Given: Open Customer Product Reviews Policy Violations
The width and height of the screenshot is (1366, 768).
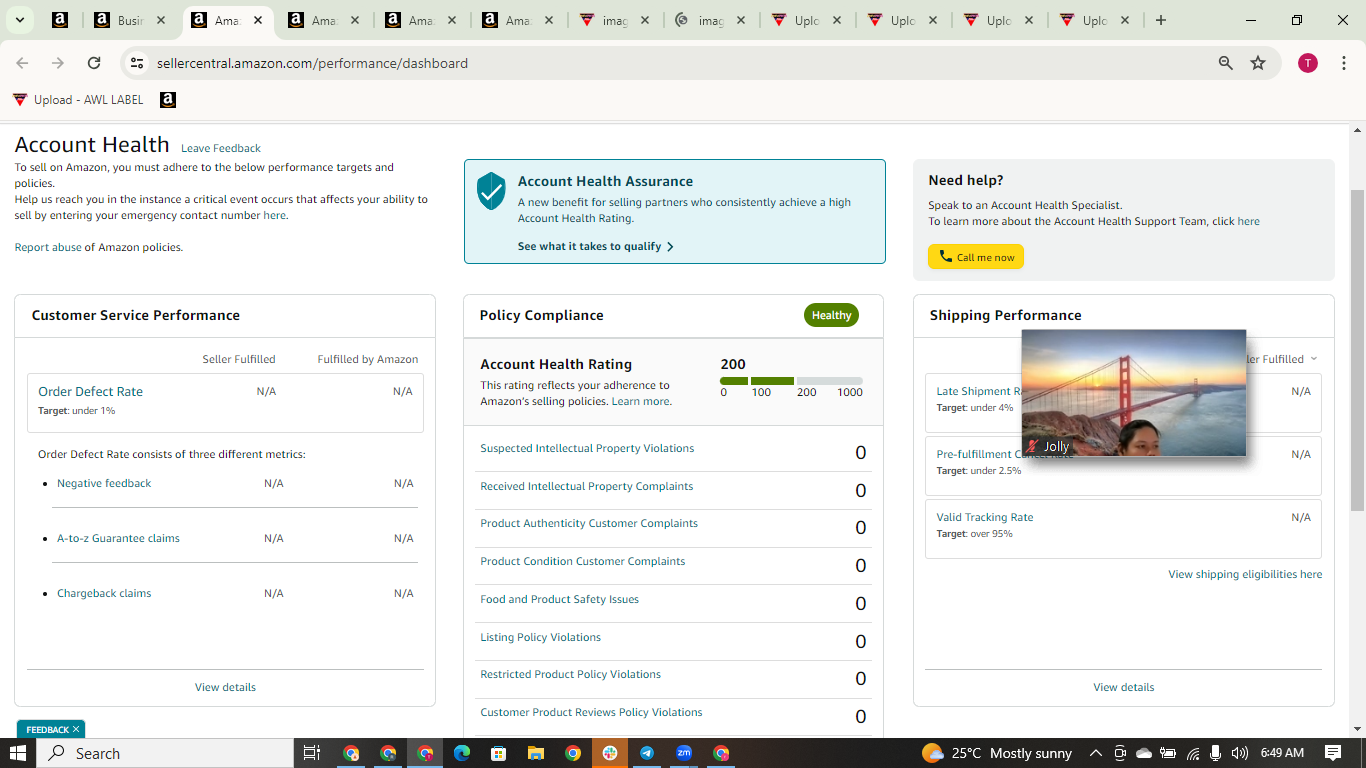Looking at the screenshot, I should 591,712.
